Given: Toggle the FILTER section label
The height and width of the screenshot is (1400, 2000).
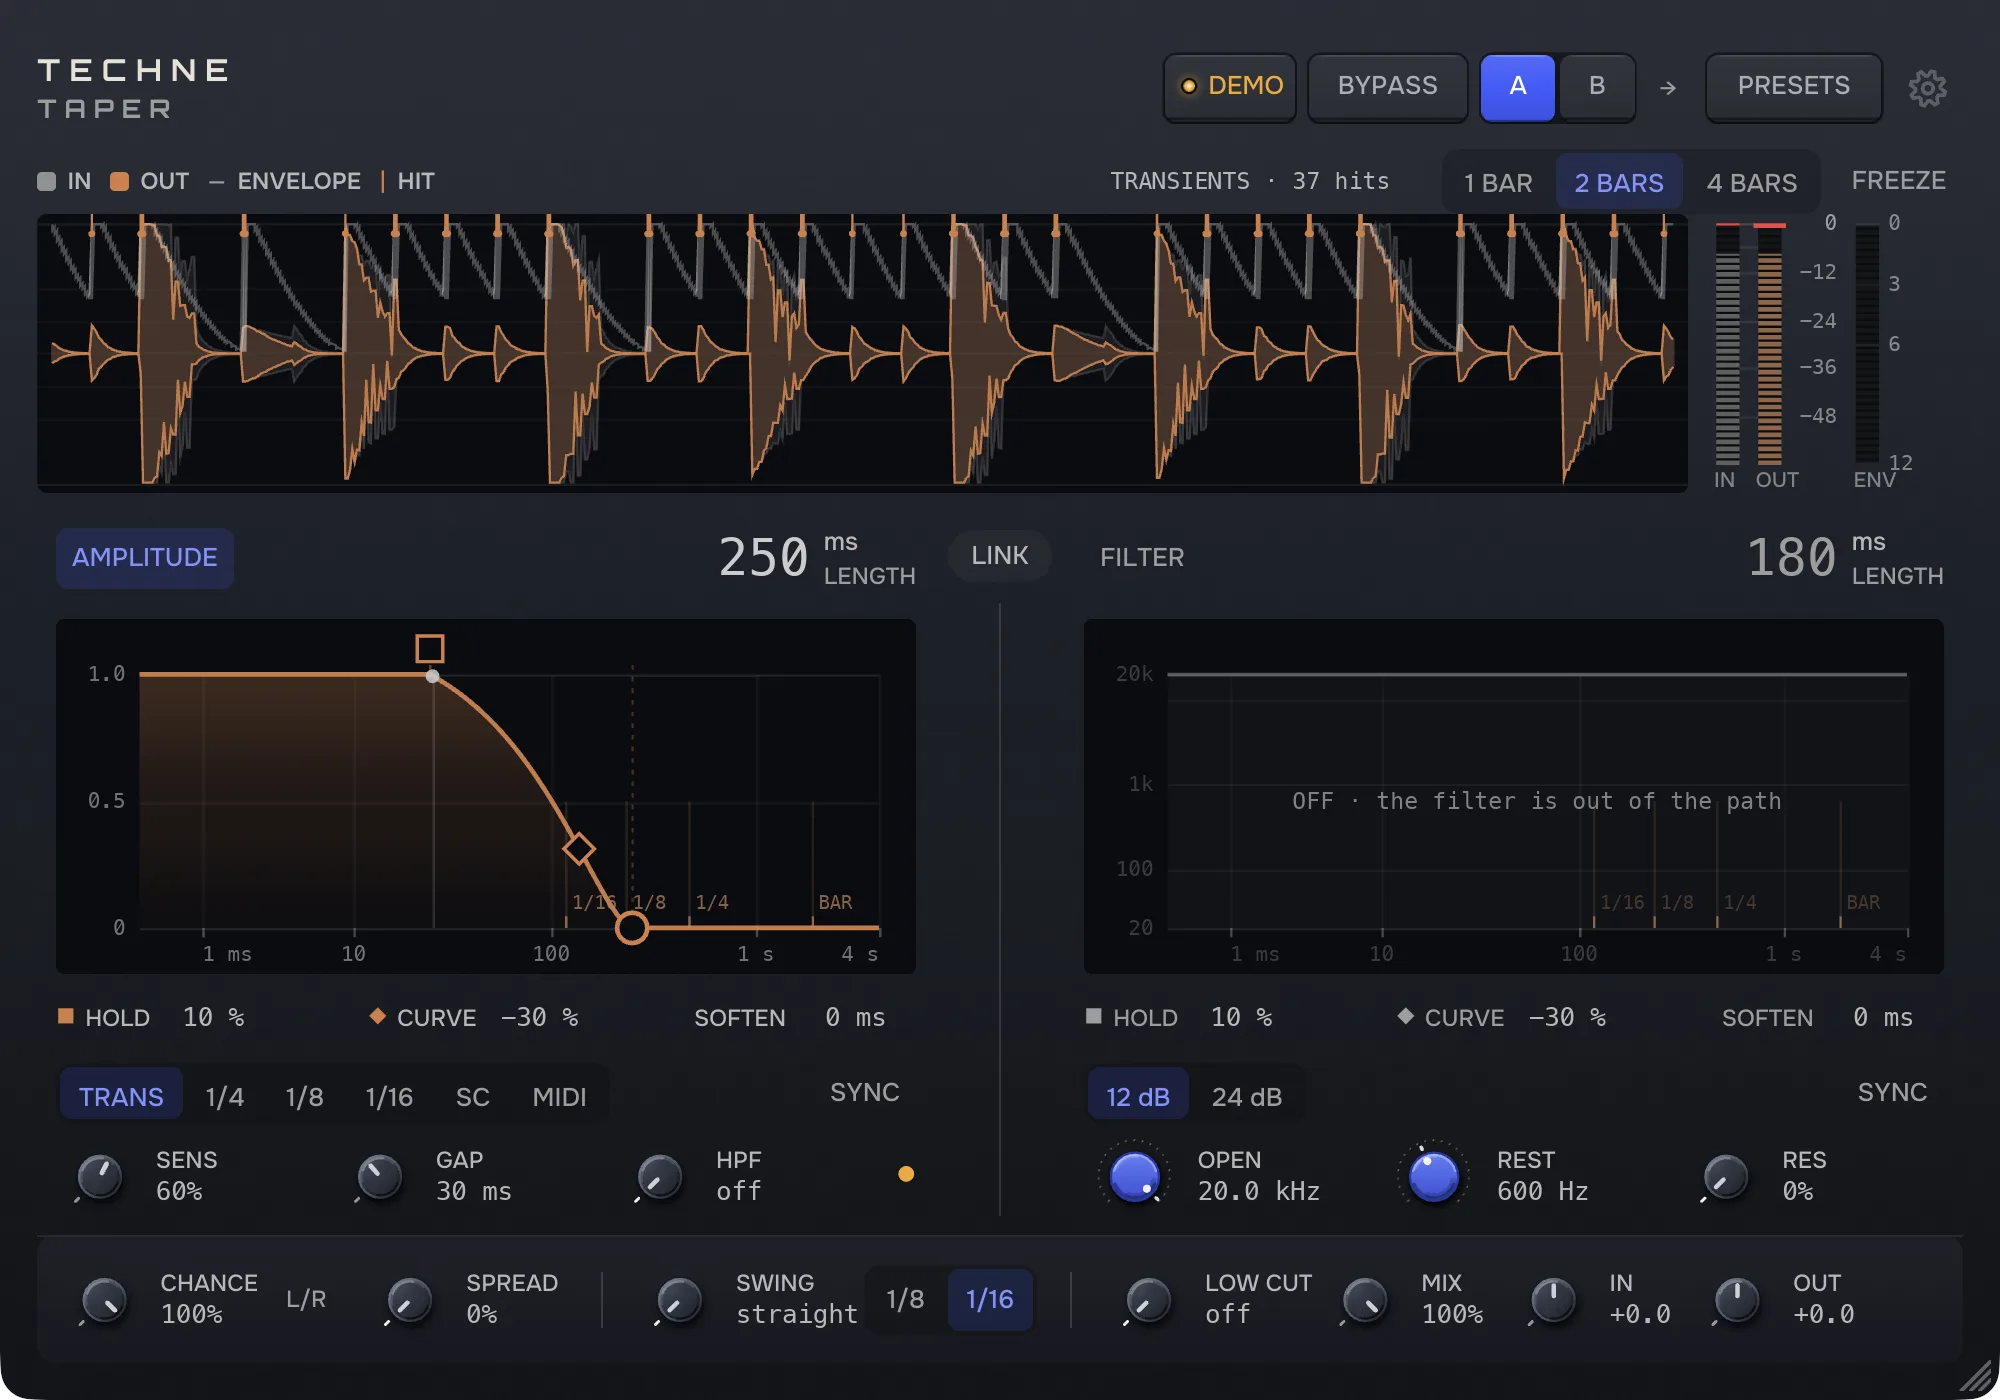Looking at the screenshot, I should (1142, 558).
